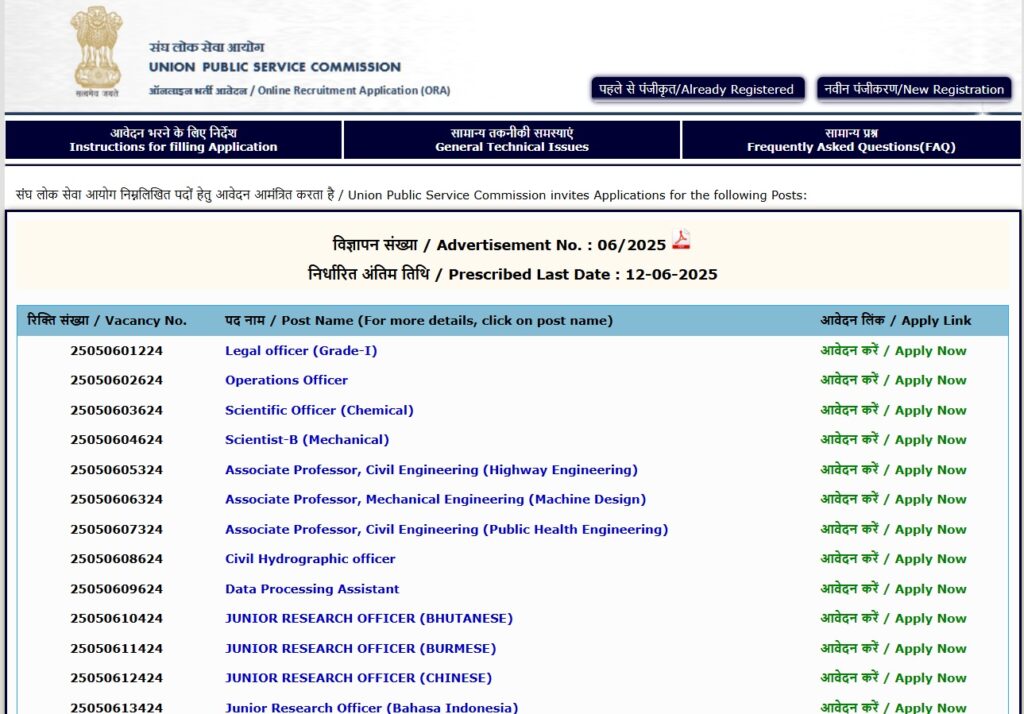Open Scientist-B (Mechanical) post details
This screenshot has width=1024, height=714.
[x=307, y=440]
